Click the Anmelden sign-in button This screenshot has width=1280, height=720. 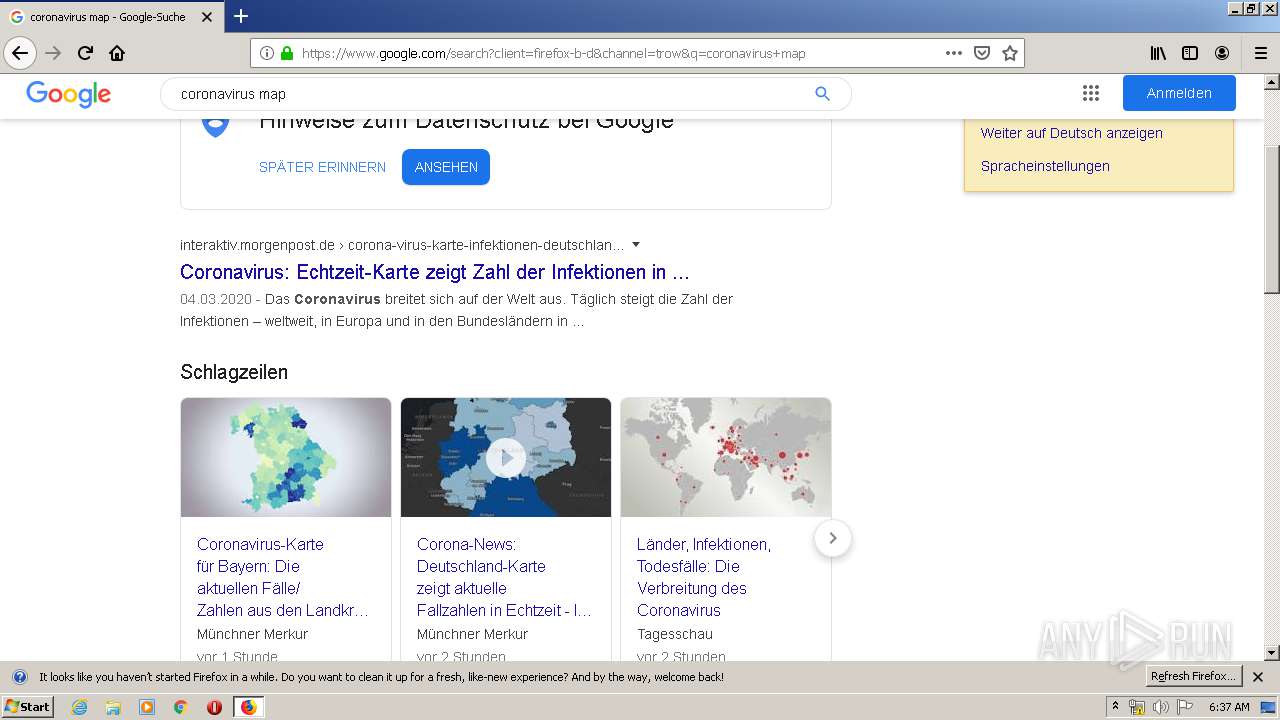coord(1179,93)
